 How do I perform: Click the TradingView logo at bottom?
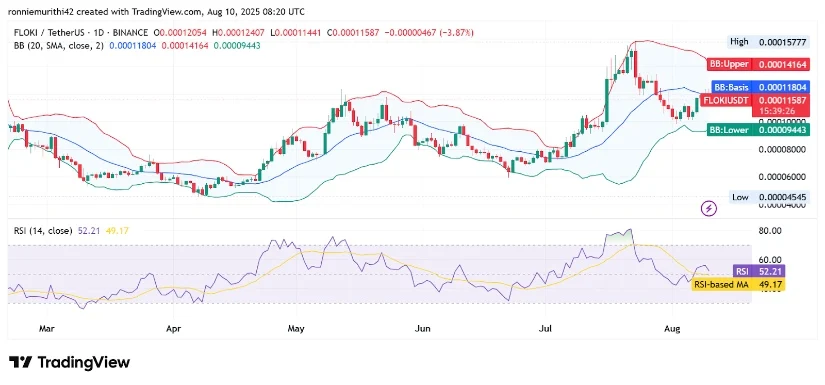point(69,362)
